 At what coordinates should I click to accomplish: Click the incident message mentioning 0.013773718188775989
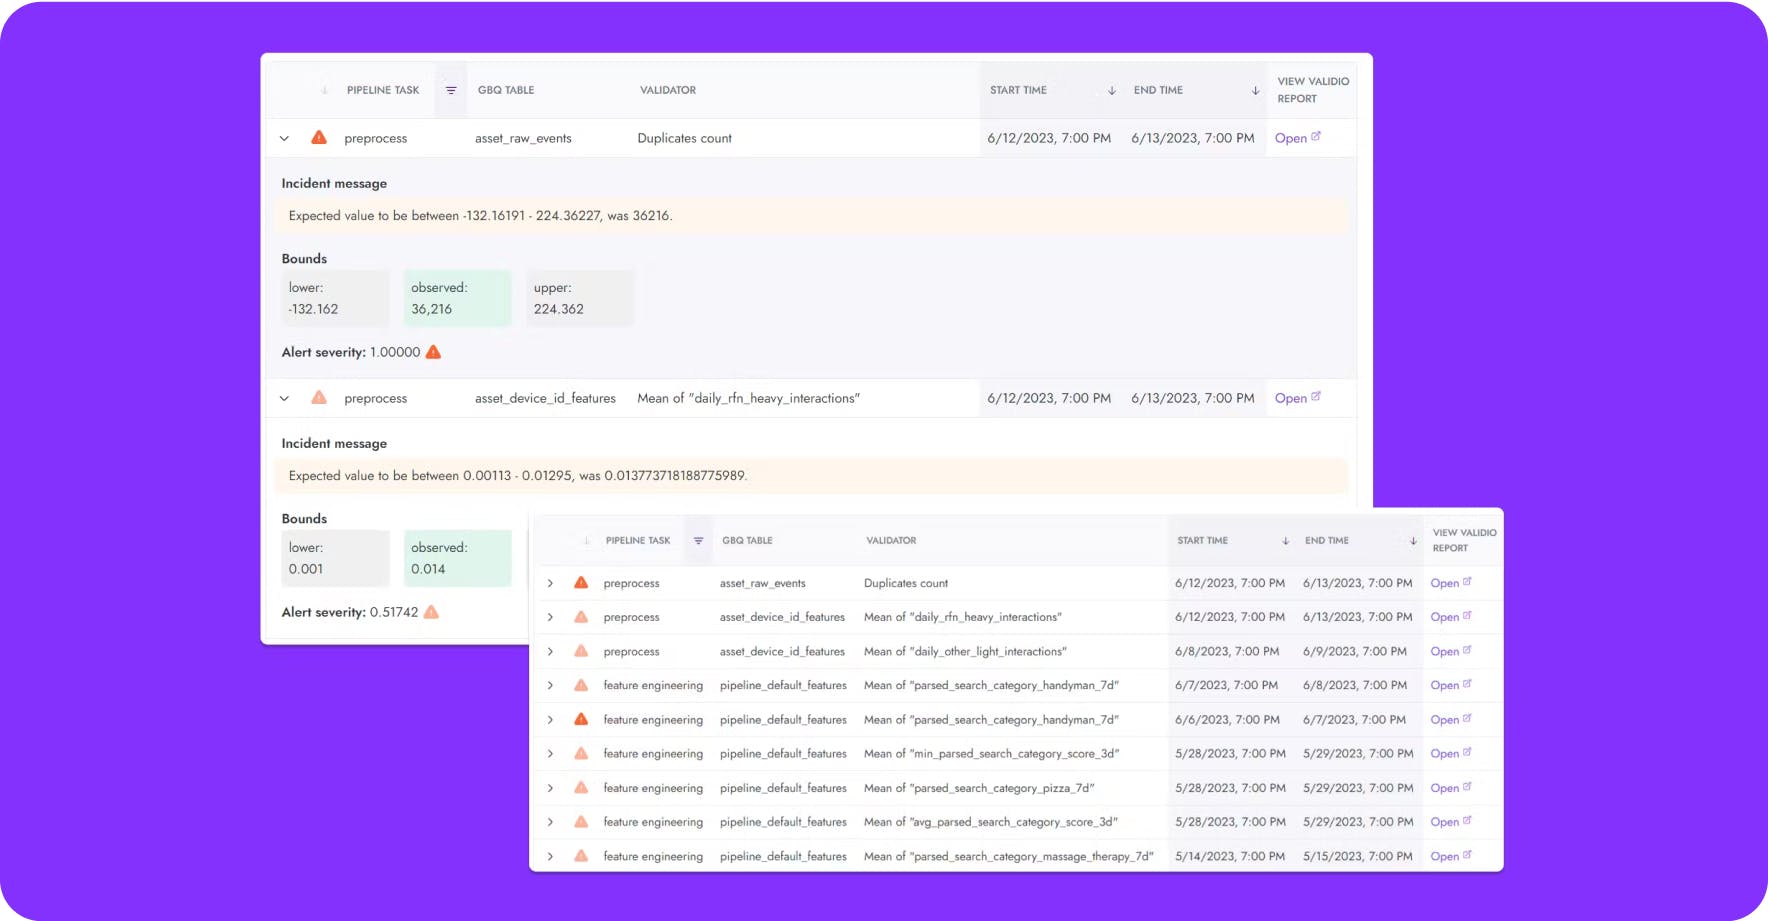click(x=811, y=476)
